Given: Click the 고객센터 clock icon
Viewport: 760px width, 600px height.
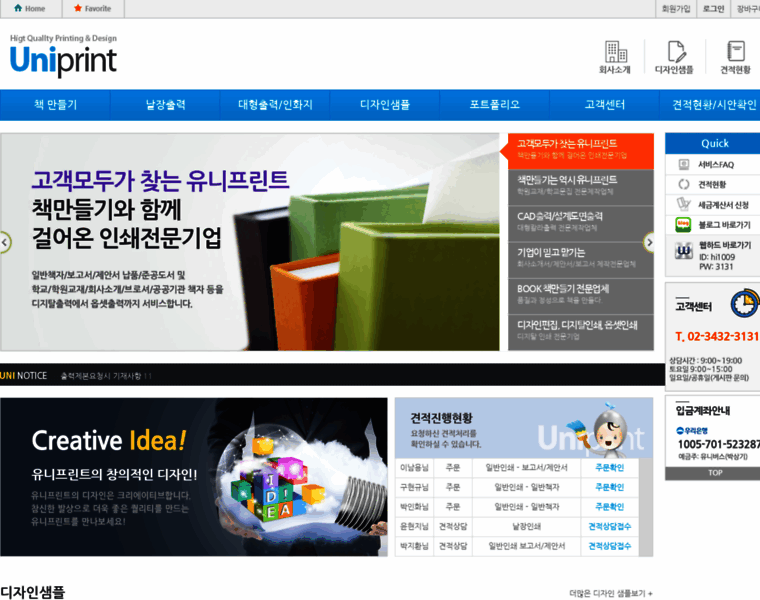Looking at the screenshot, I should (x=744, y=304).
